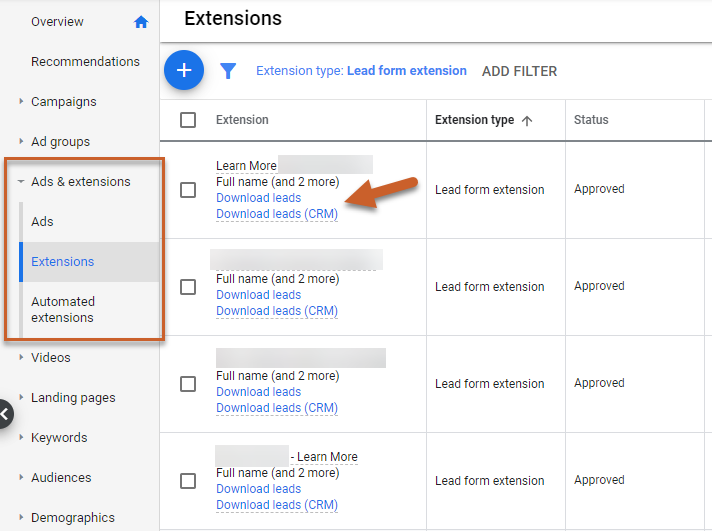Click the sidebar collapse arrow button
This screenshot has width=712, height=531.
[5, 413]
